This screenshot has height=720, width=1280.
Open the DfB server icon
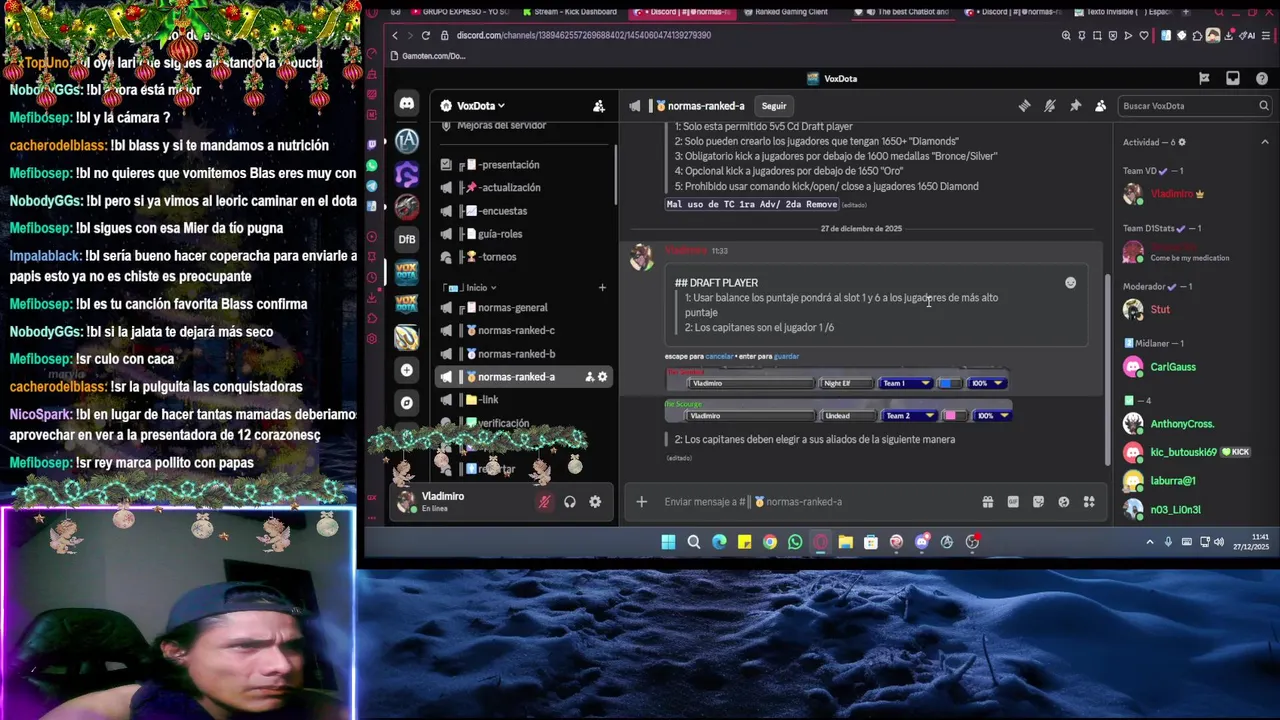407,239
